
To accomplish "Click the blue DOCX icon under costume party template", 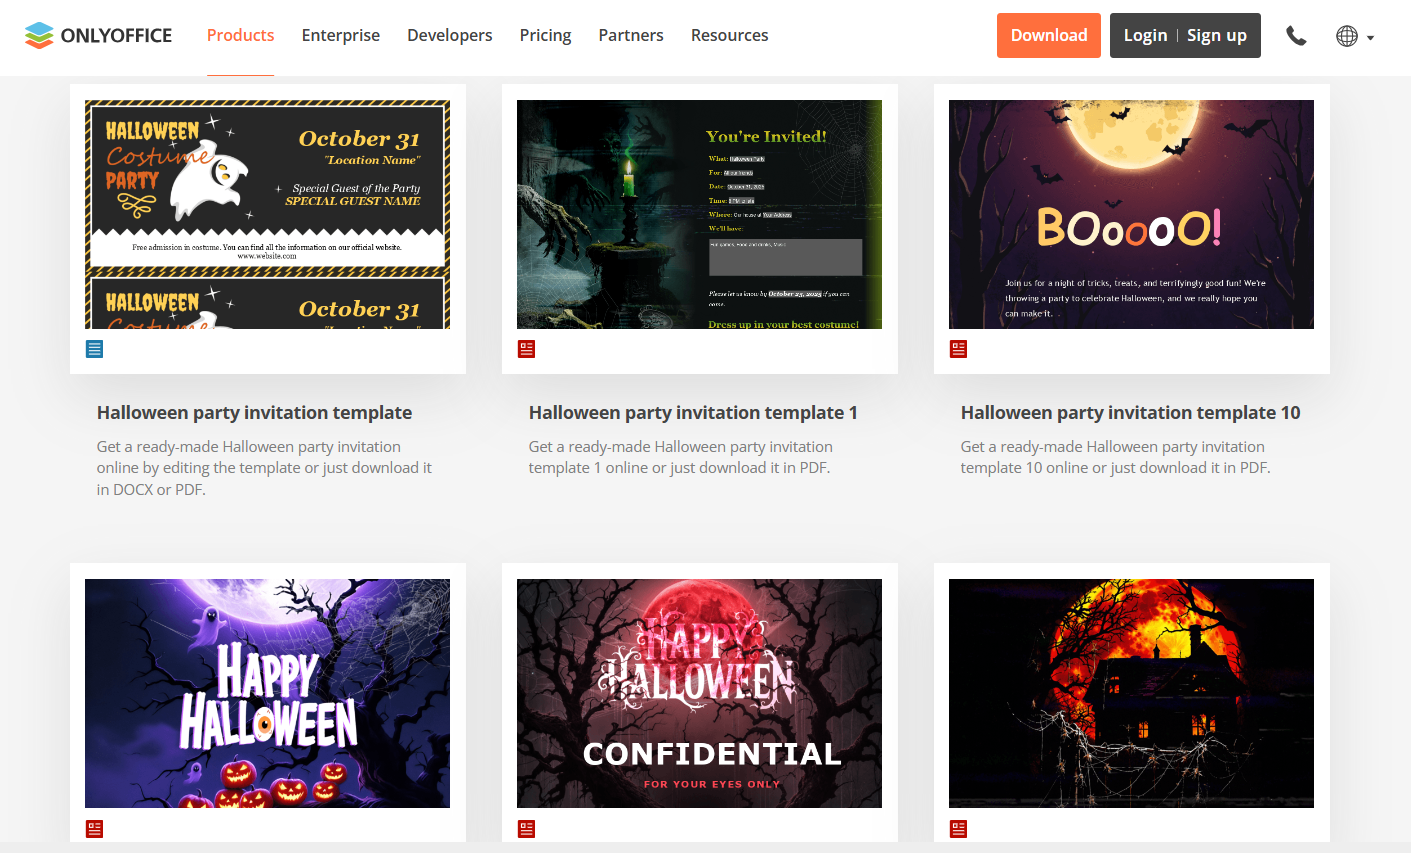I will click(95, 349).
